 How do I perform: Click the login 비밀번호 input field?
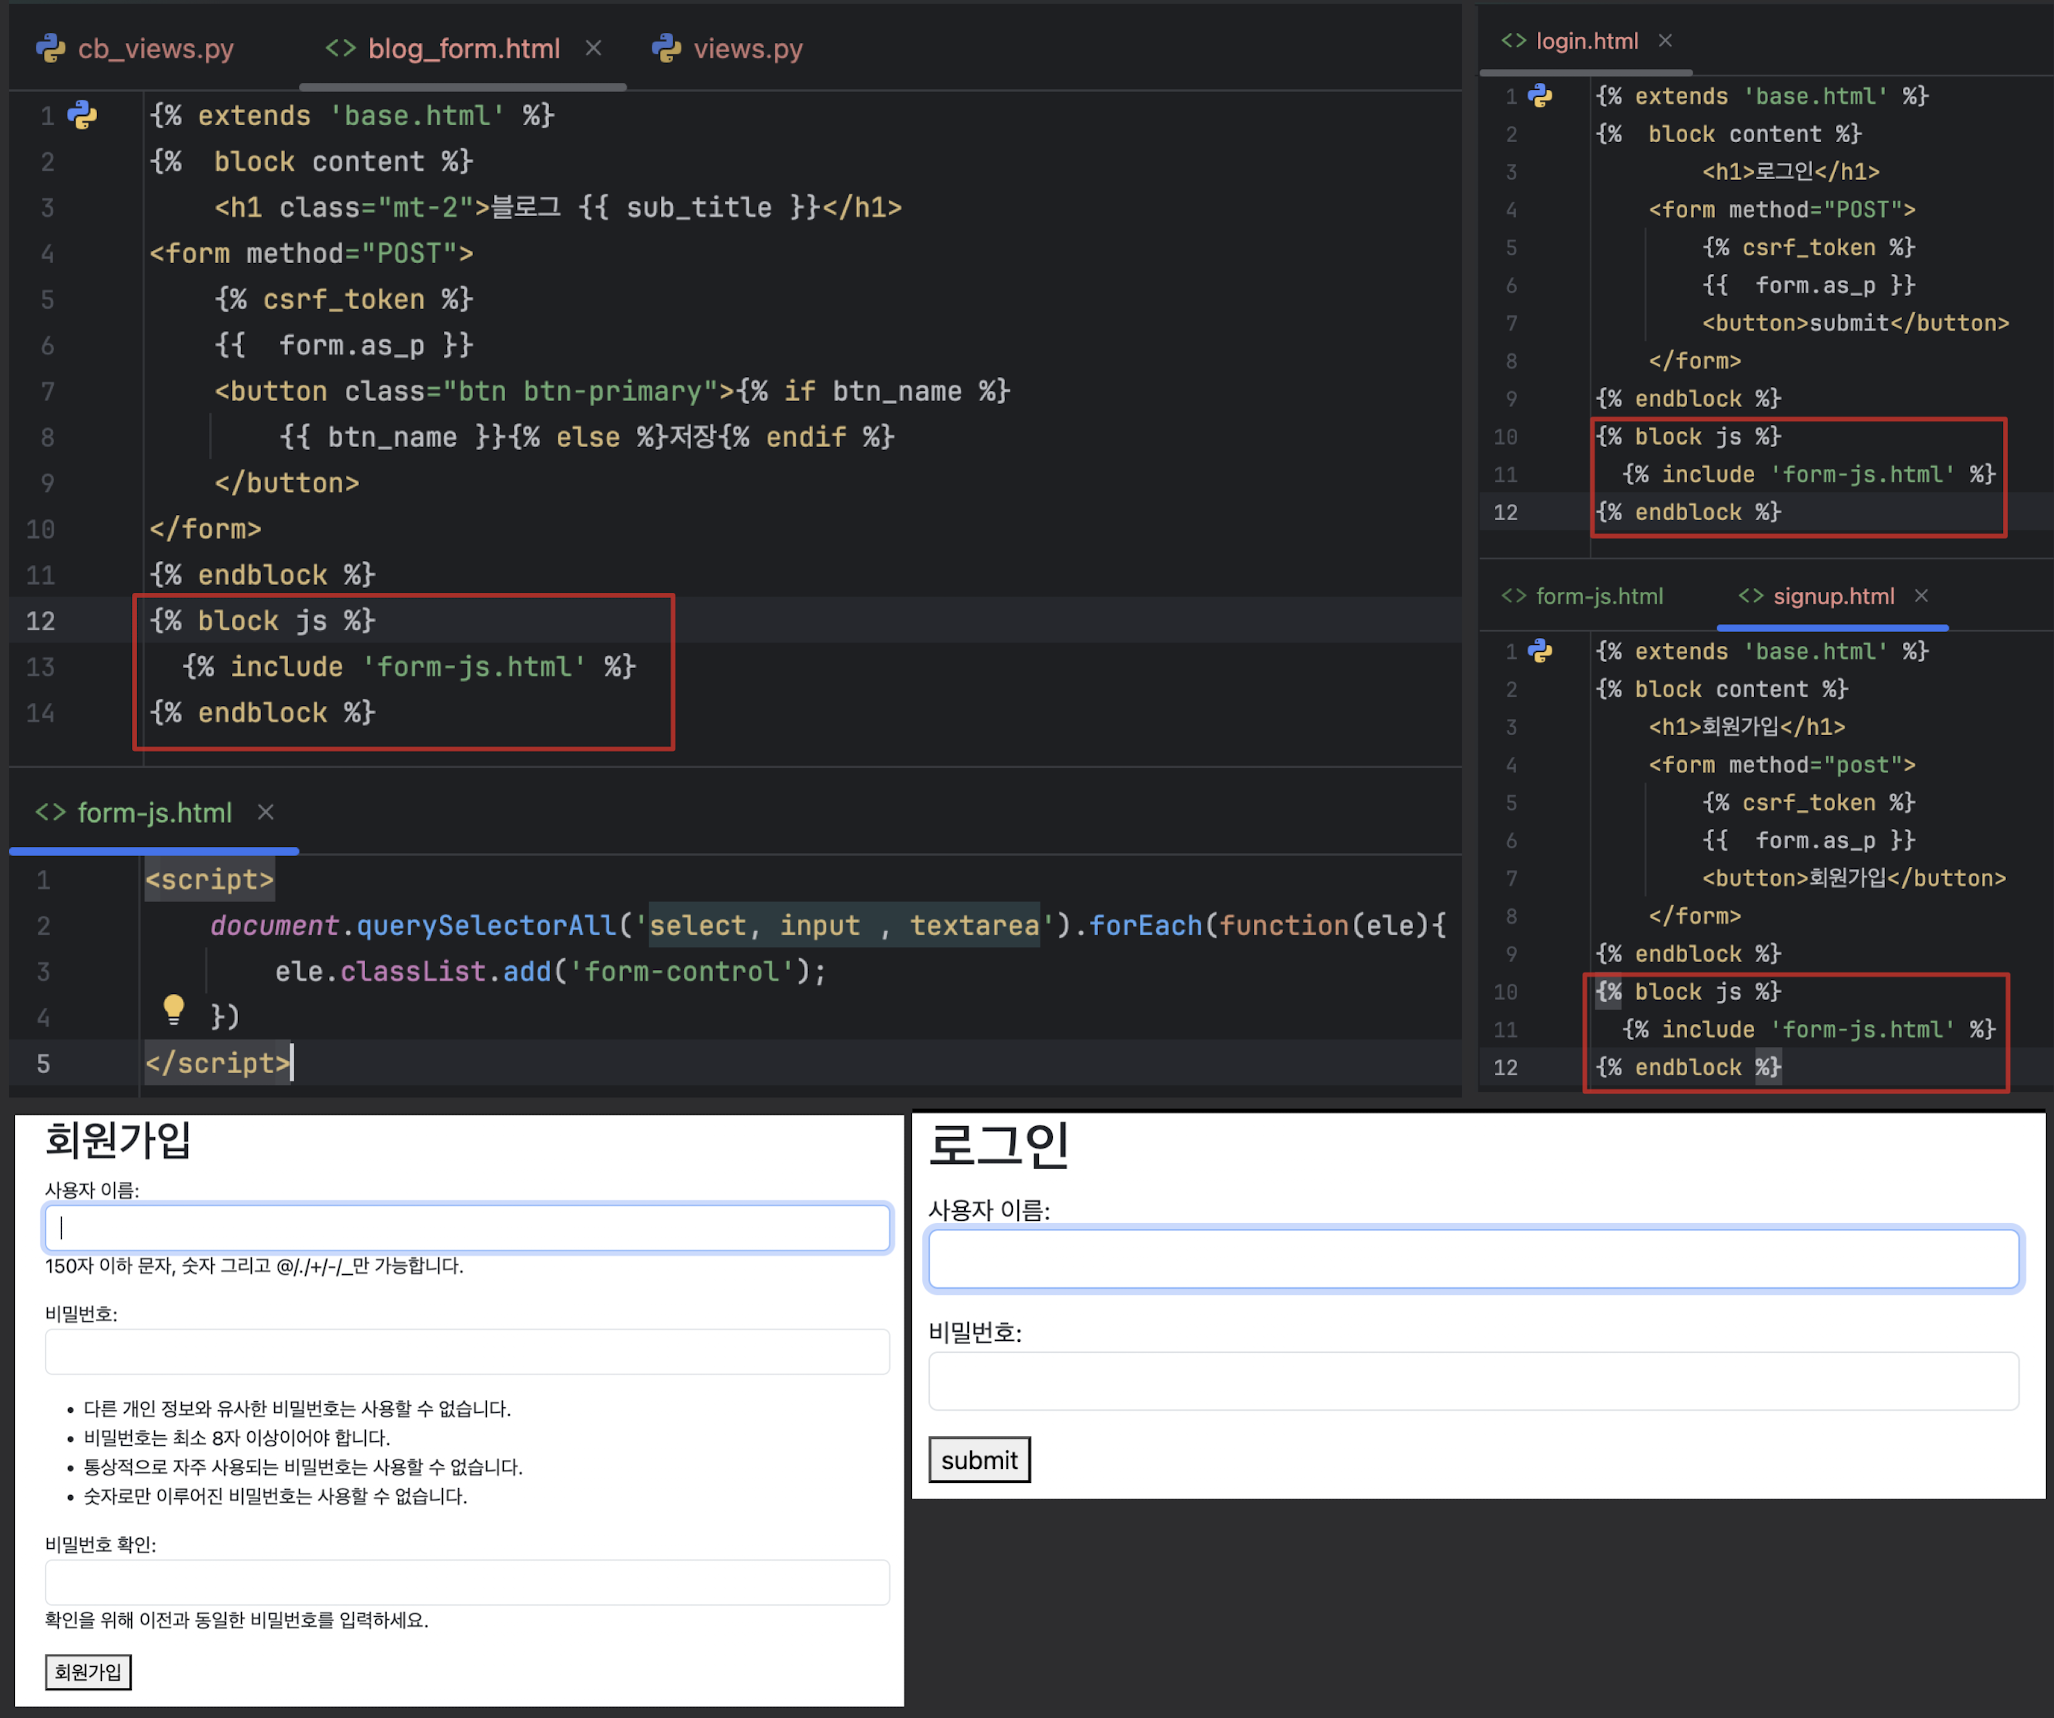[1472, 1381]
